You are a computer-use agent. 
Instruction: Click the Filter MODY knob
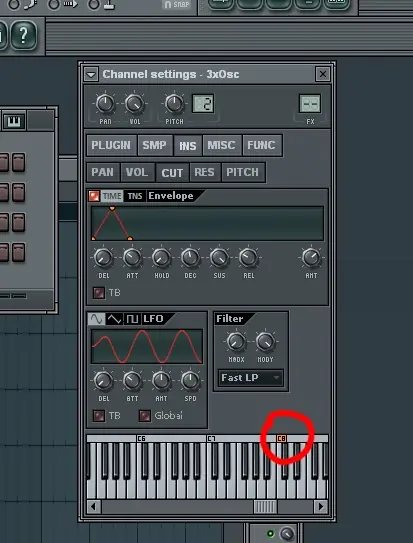pyautogui.click(x=265, y=342)
